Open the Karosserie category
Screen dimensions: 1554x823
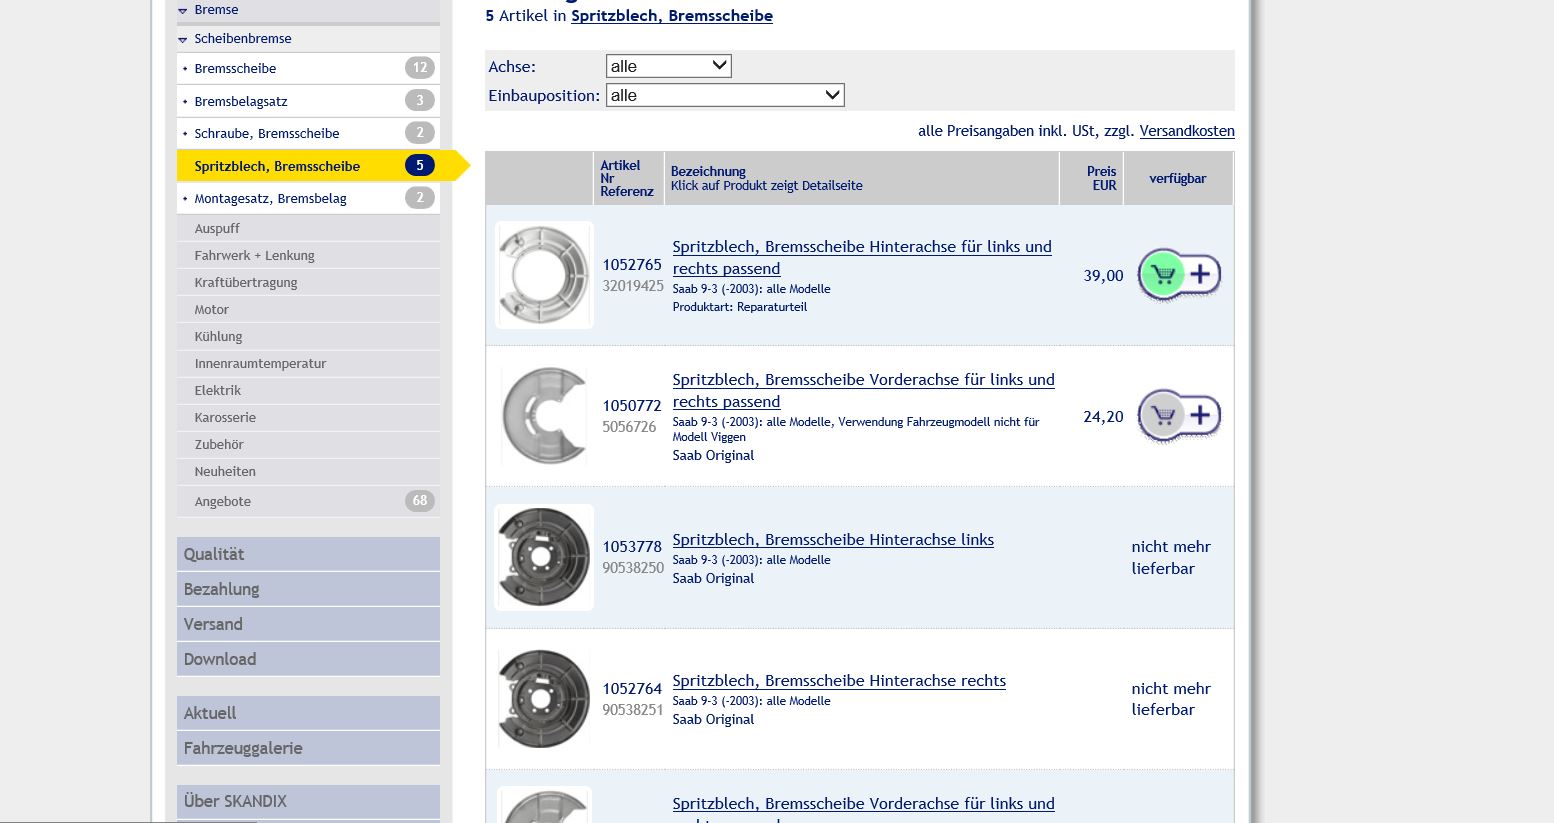pos(308,417)
